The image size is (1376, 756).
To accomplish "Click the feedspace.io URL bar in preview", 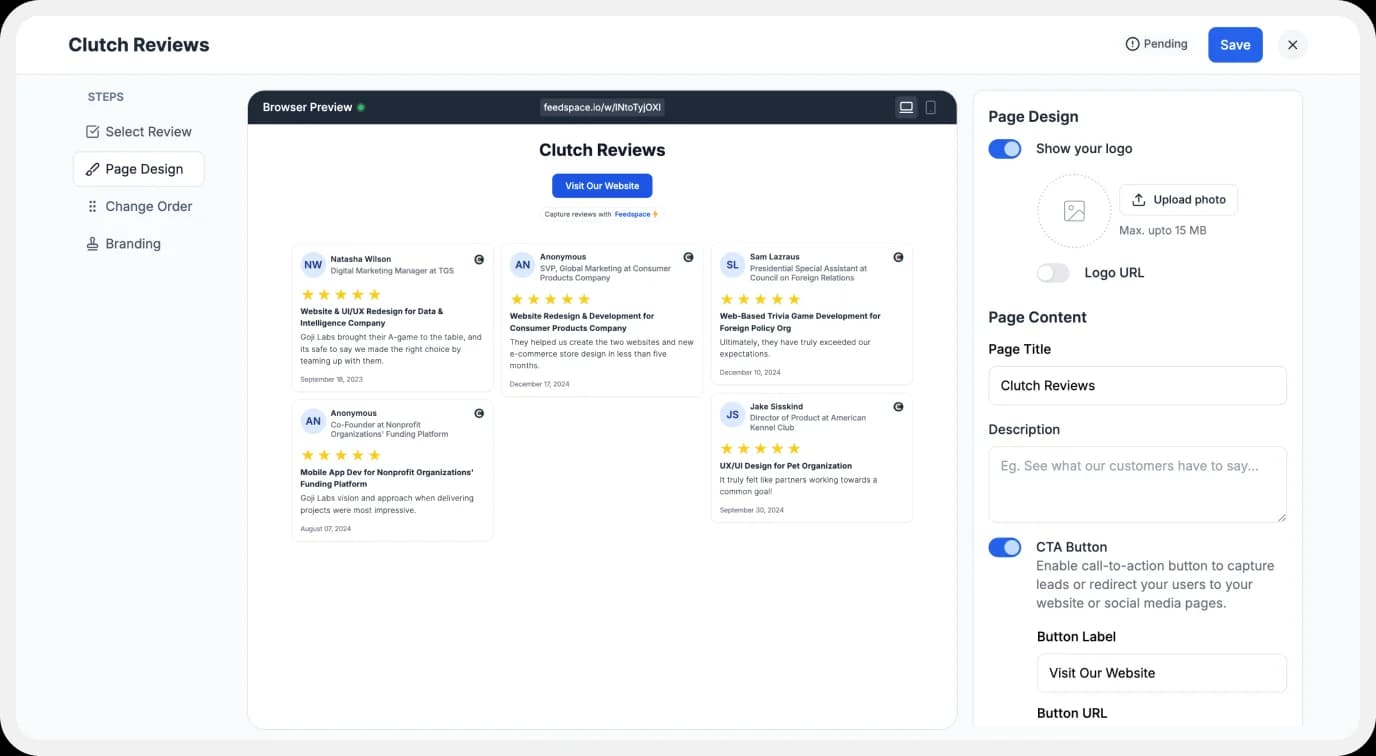I will pyautogui.click(x=602, y=107).
